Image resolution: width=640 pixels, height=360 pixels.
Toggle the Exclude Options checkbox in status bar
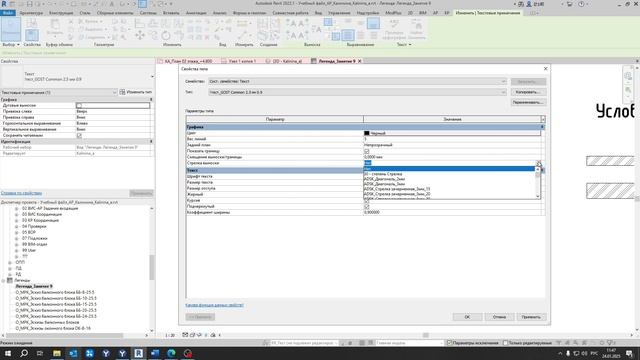tap(449, 343)
